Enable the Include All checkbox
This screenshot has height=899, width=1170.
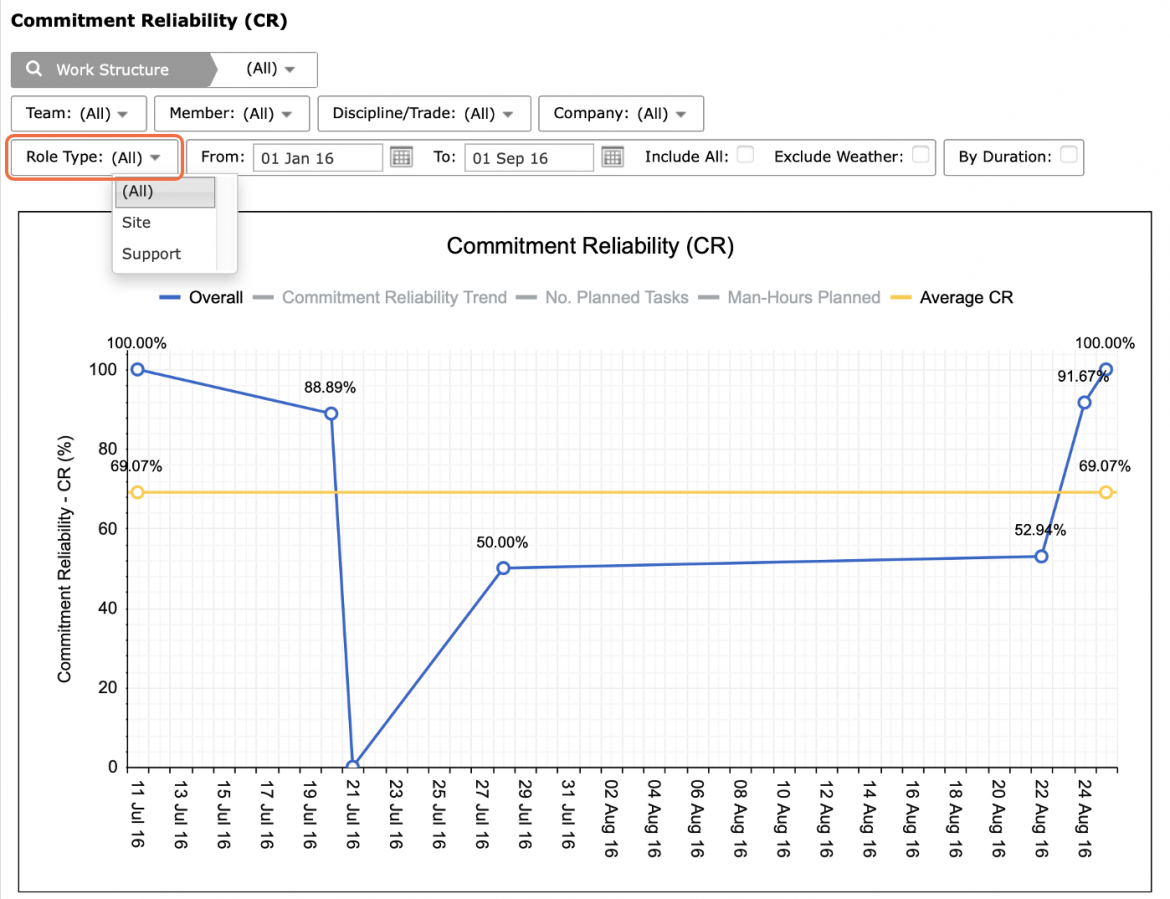click(x=745, y=154)
